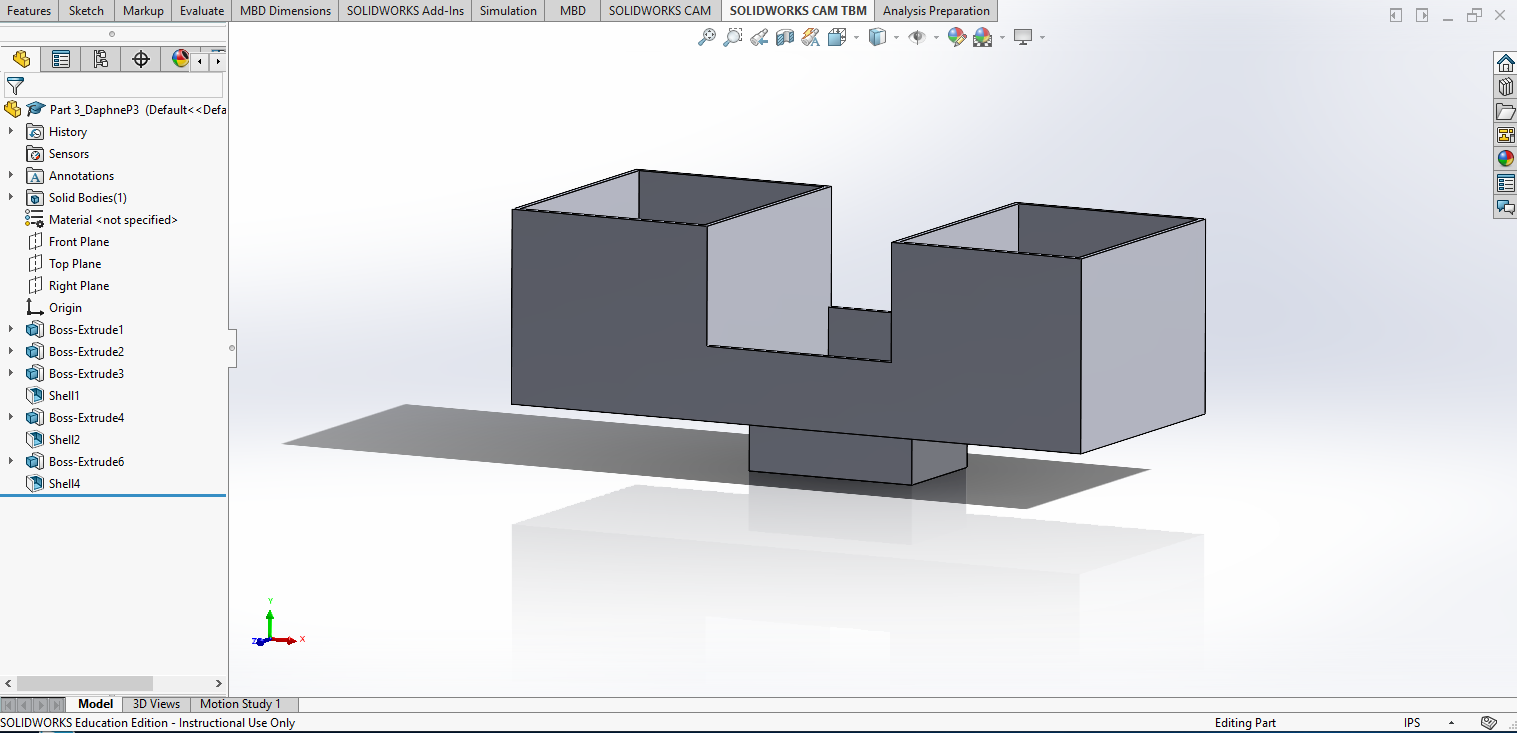Click the Apply Scene icon
The width and height of the screenshot is (1517, 733).
[x=983, y=37]
